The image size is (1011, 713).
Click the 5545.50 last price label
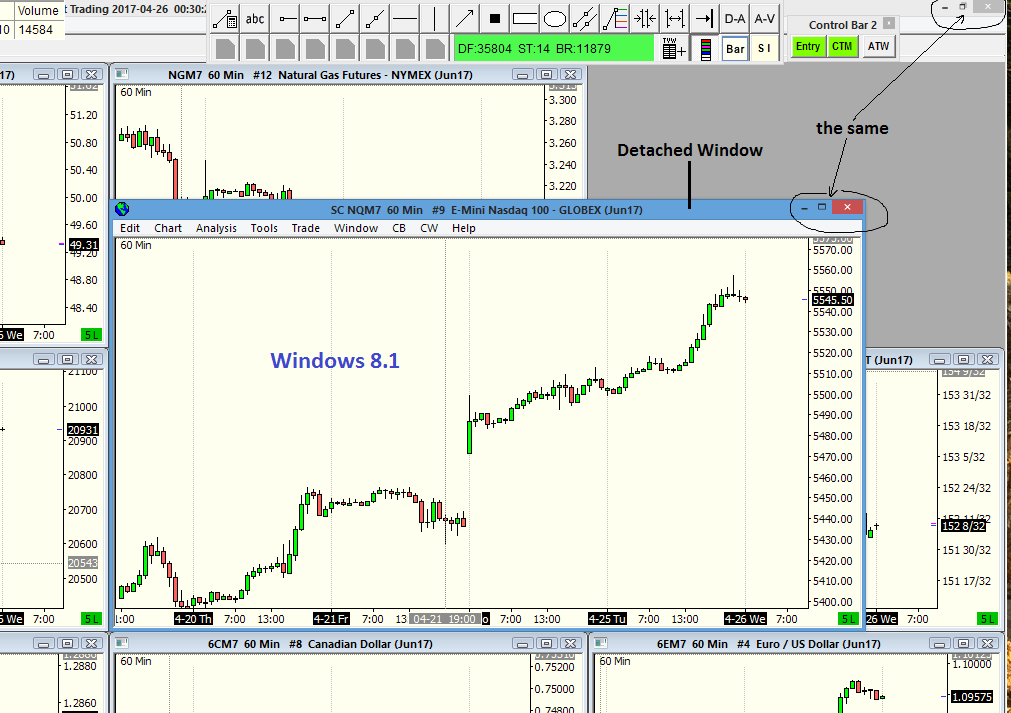click(832, 300)
